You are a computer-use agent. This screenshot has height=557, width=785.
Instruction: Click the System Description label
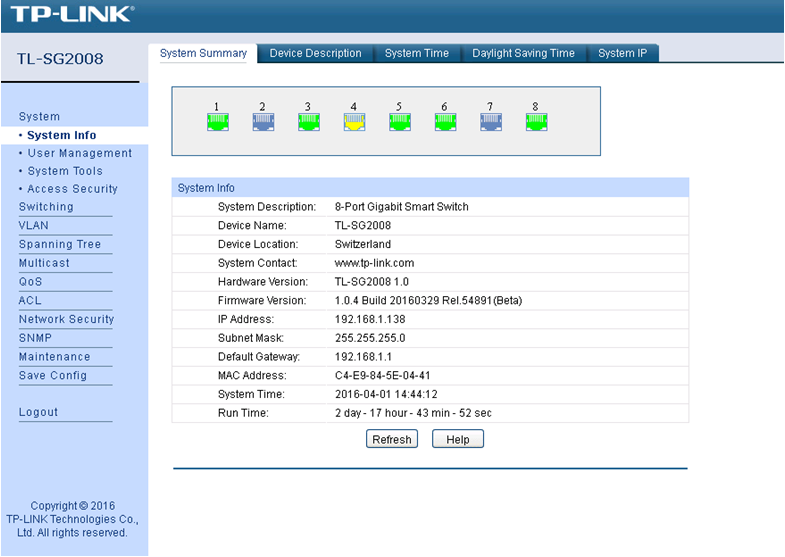267,207
